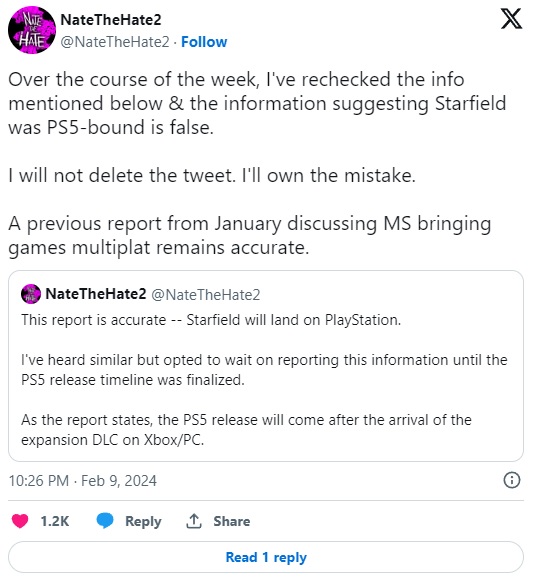The width and height of the screenshot is (533, 580).
Task: Click the main tweet text about Starfield
Action: coord(257,163)
